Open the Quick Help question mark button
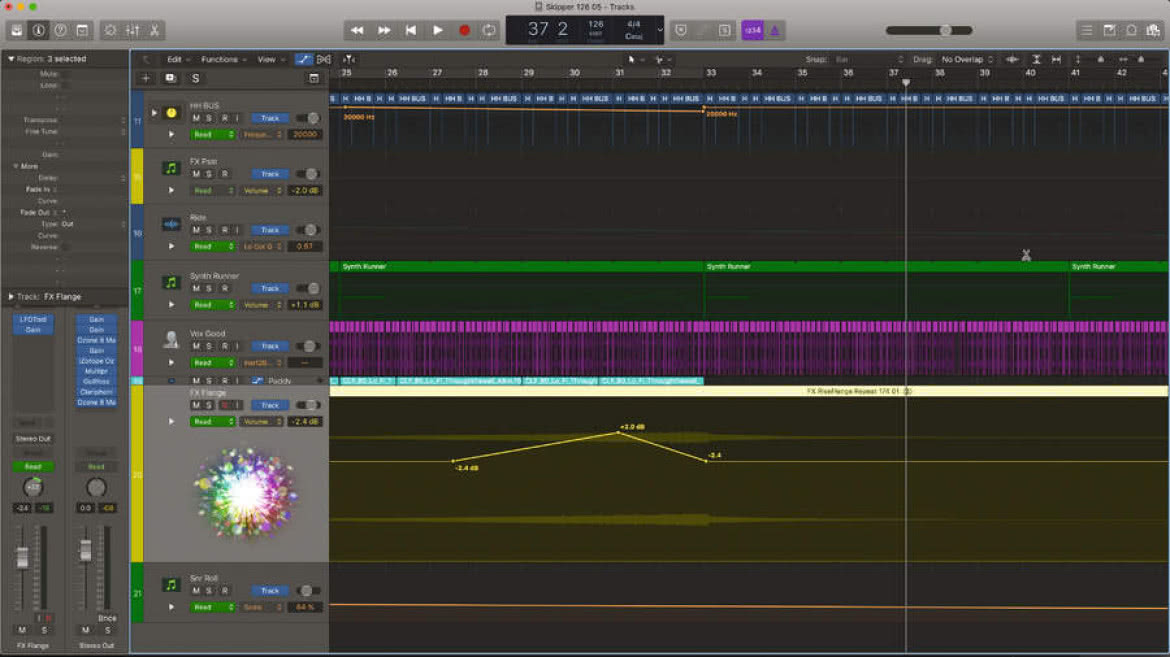 pos(60,31)
